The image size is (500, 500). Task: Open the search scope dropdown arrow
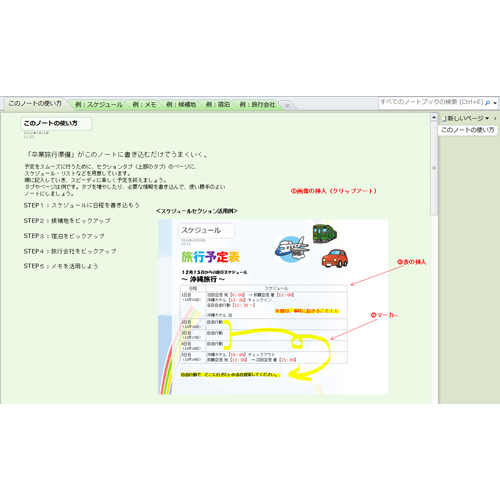[495, 103]
